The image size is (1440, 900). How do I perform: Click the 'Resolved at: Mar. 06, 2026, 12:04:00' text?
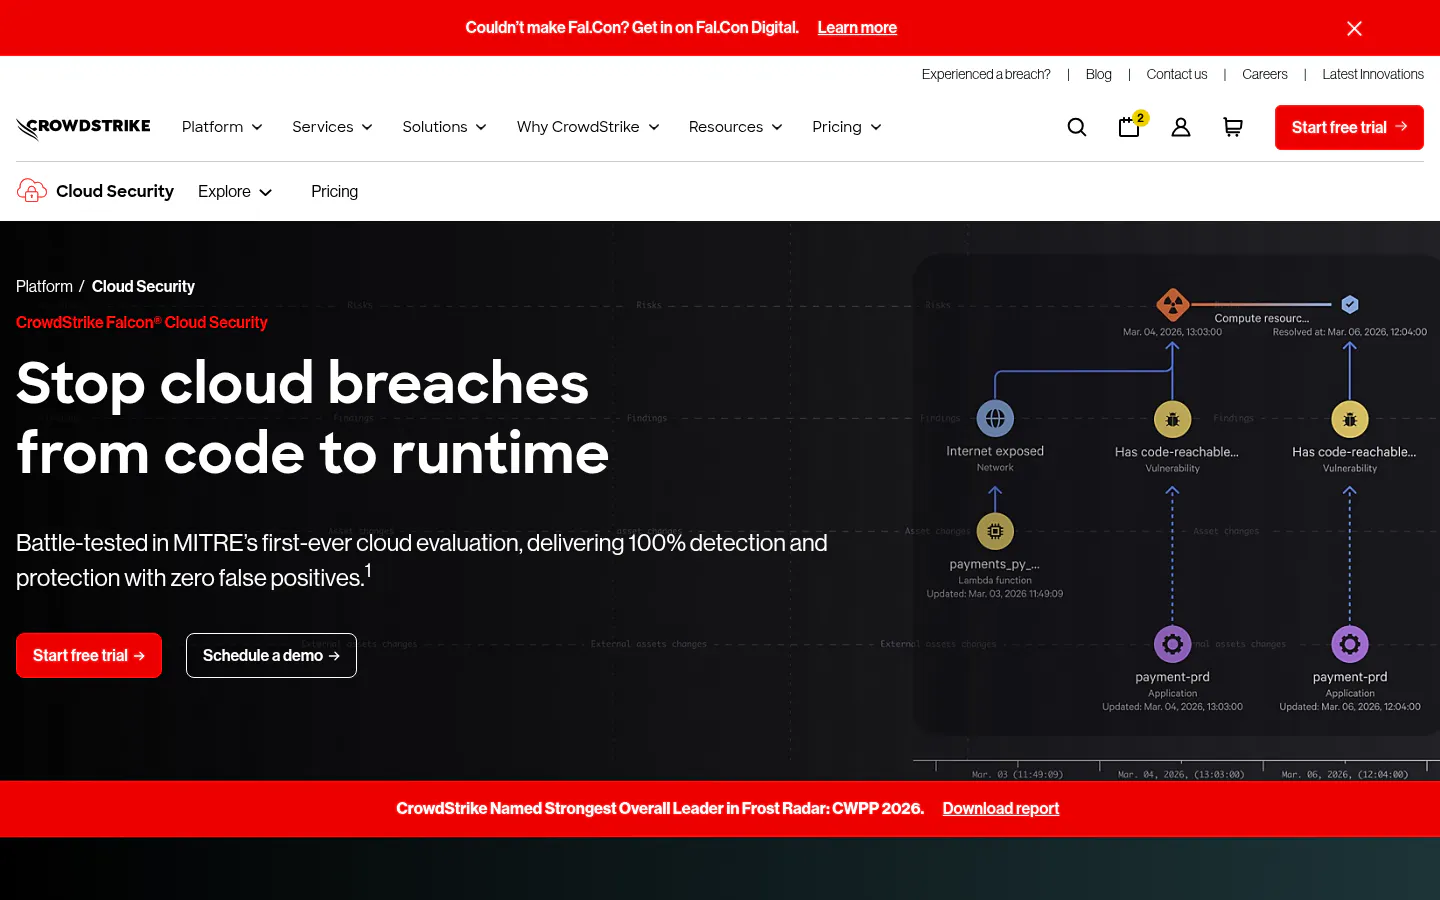pyautogui.click(x=1349, y=332)
